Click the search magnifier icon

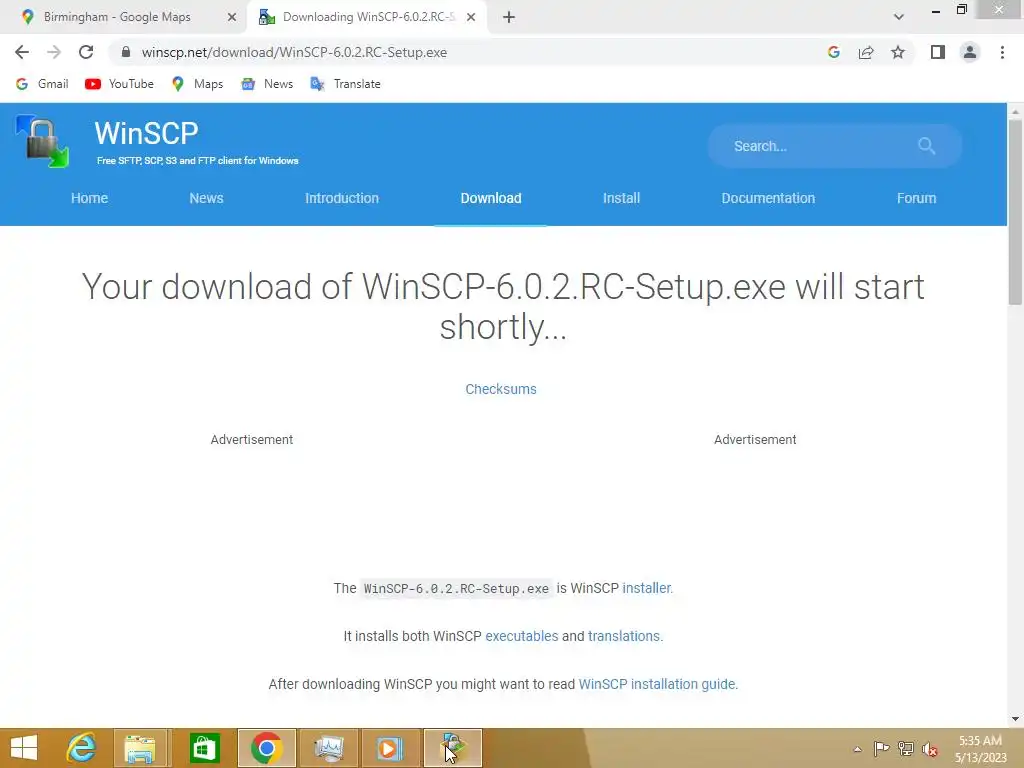[926, 146]
